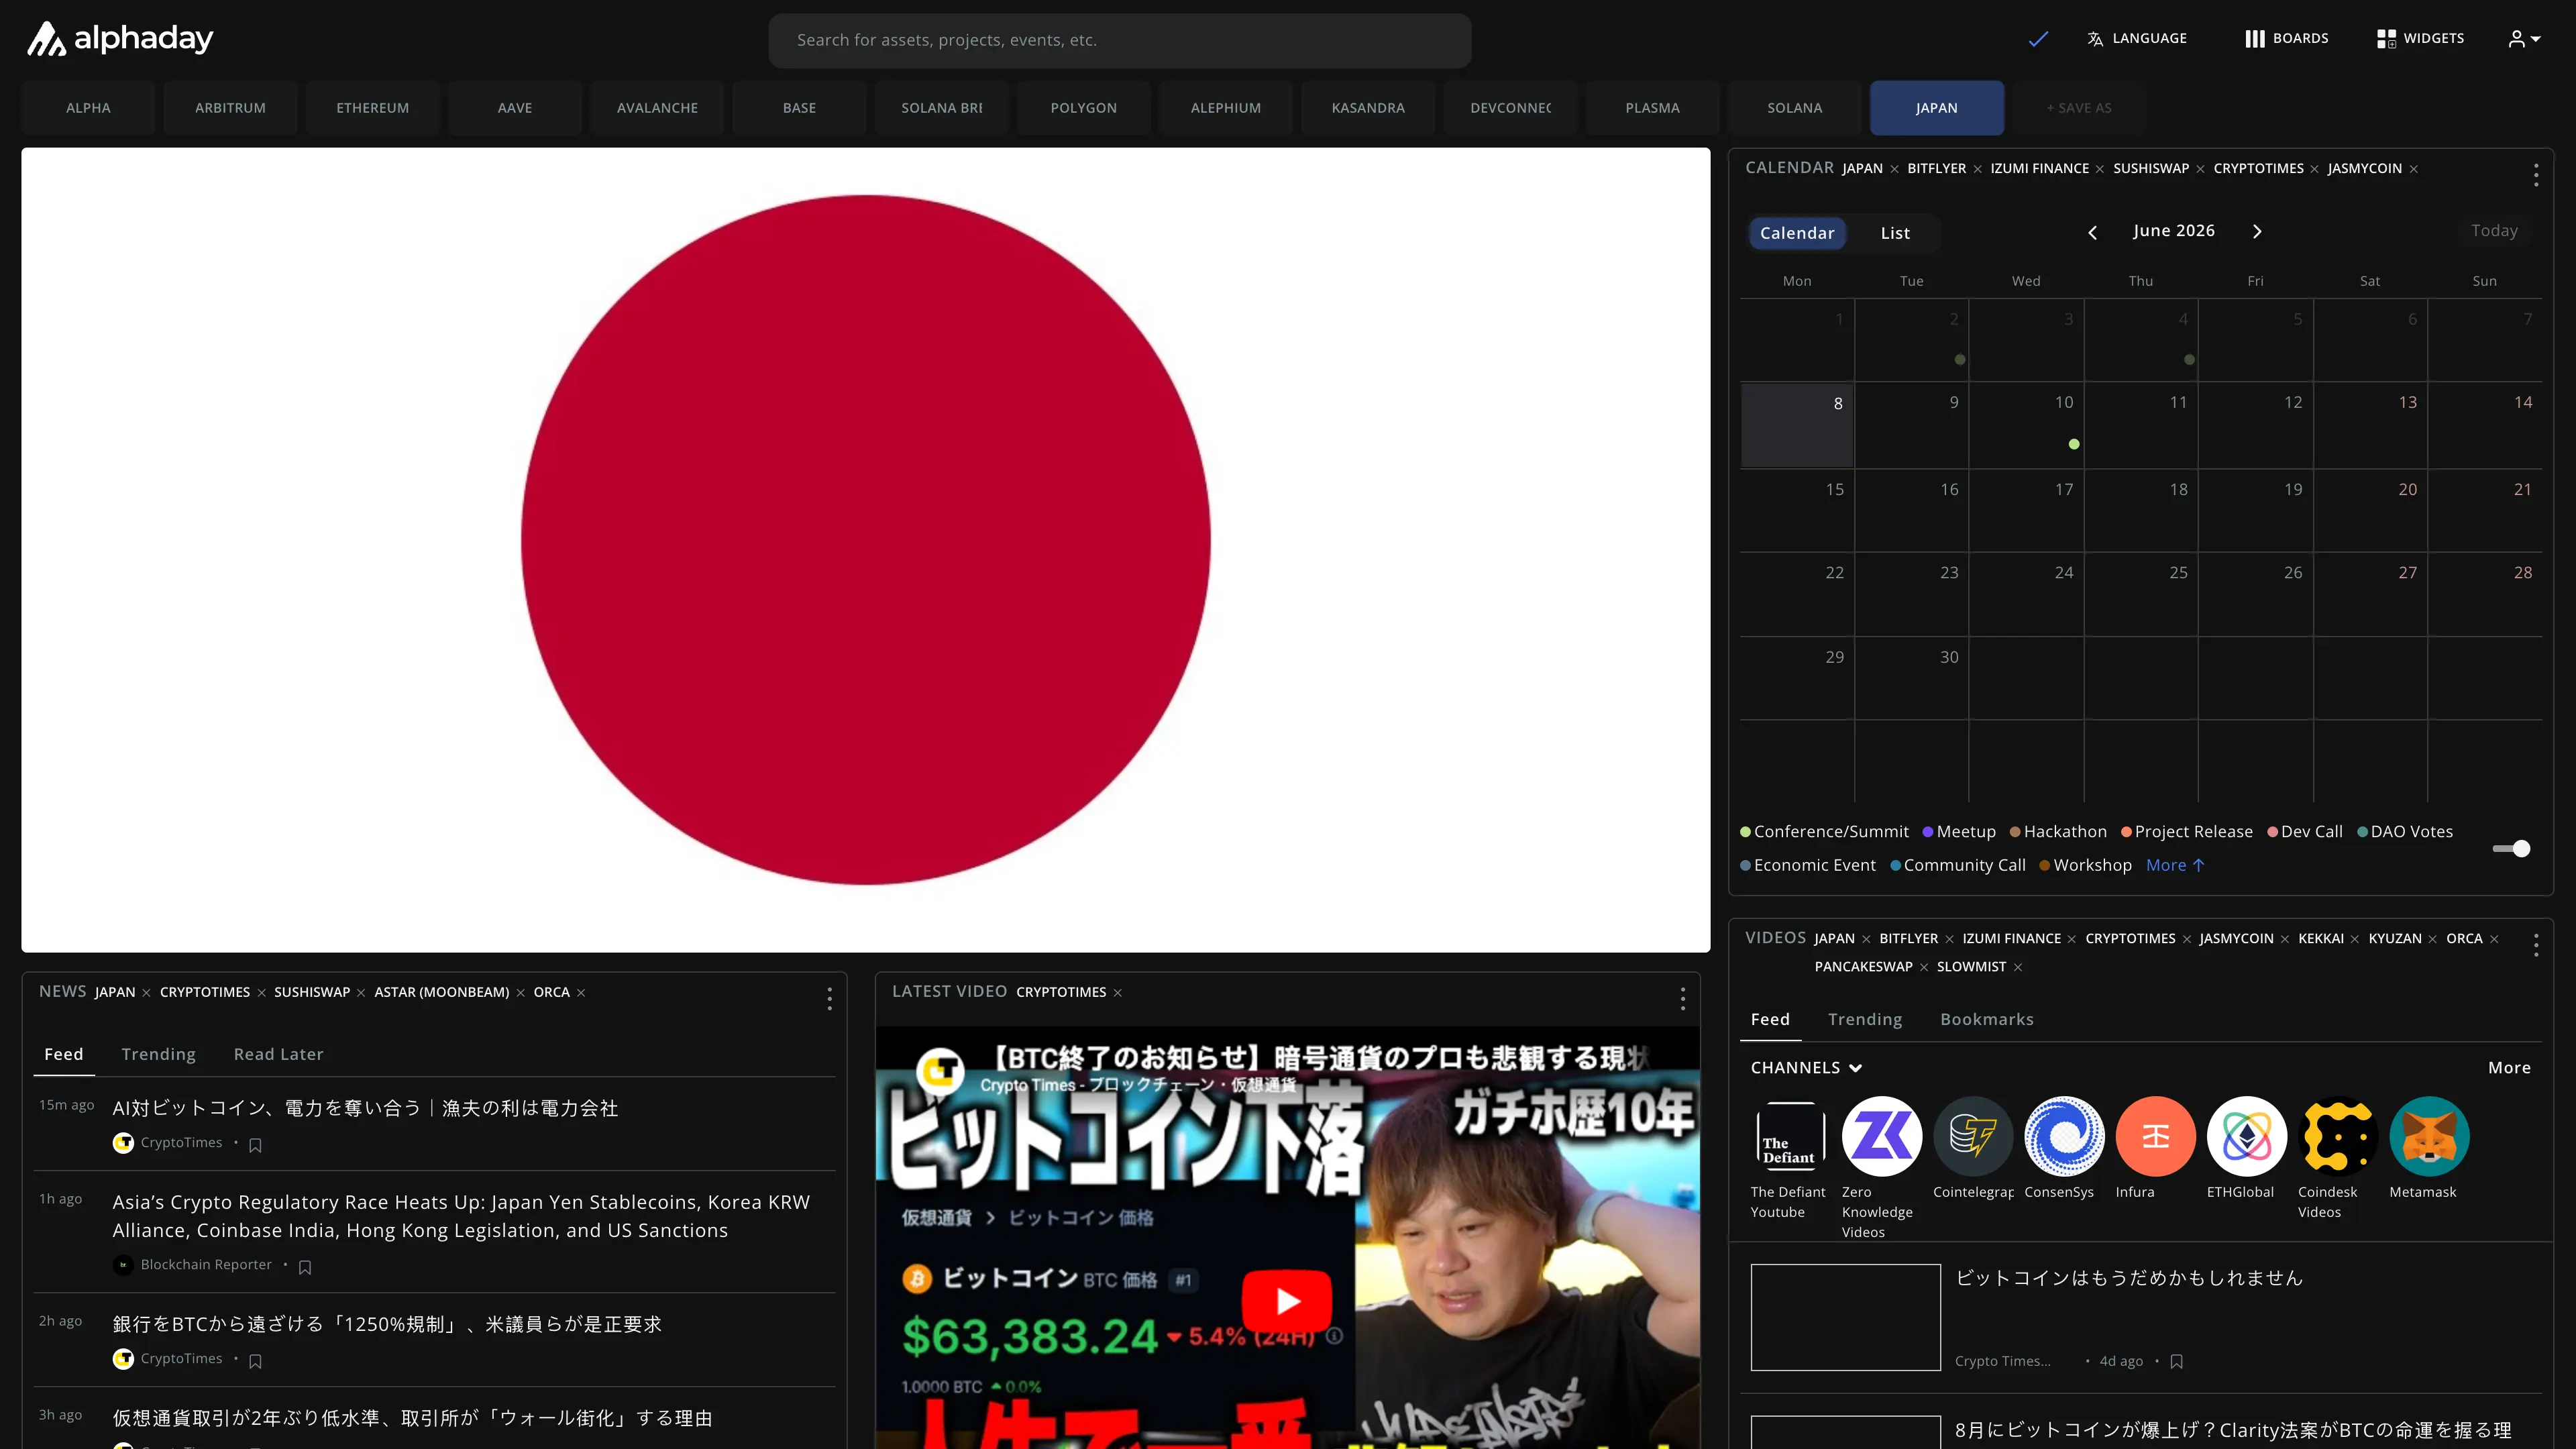This screenshot has height=1449, width=2576.
Task: Switch calendar to List view
Action: [1895, 233]
